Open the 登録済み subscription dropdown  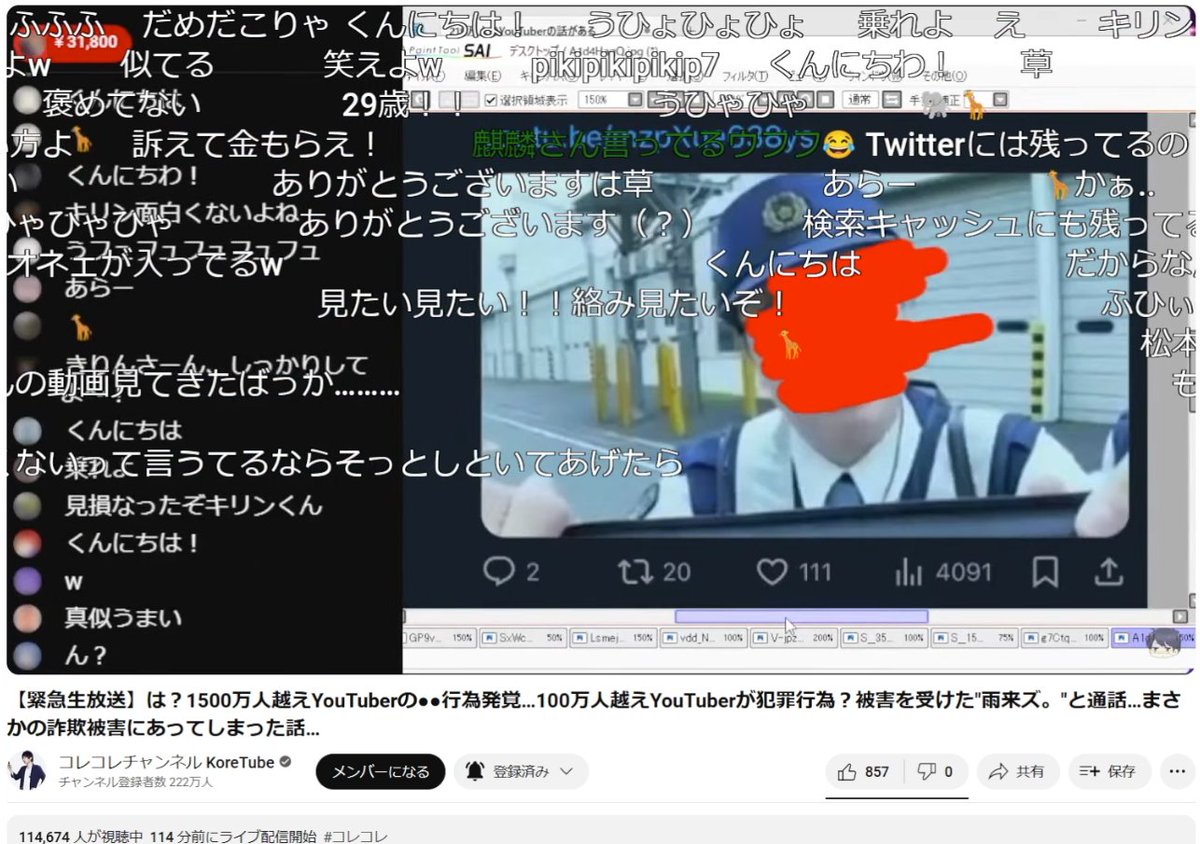click(x=520, y=771)
